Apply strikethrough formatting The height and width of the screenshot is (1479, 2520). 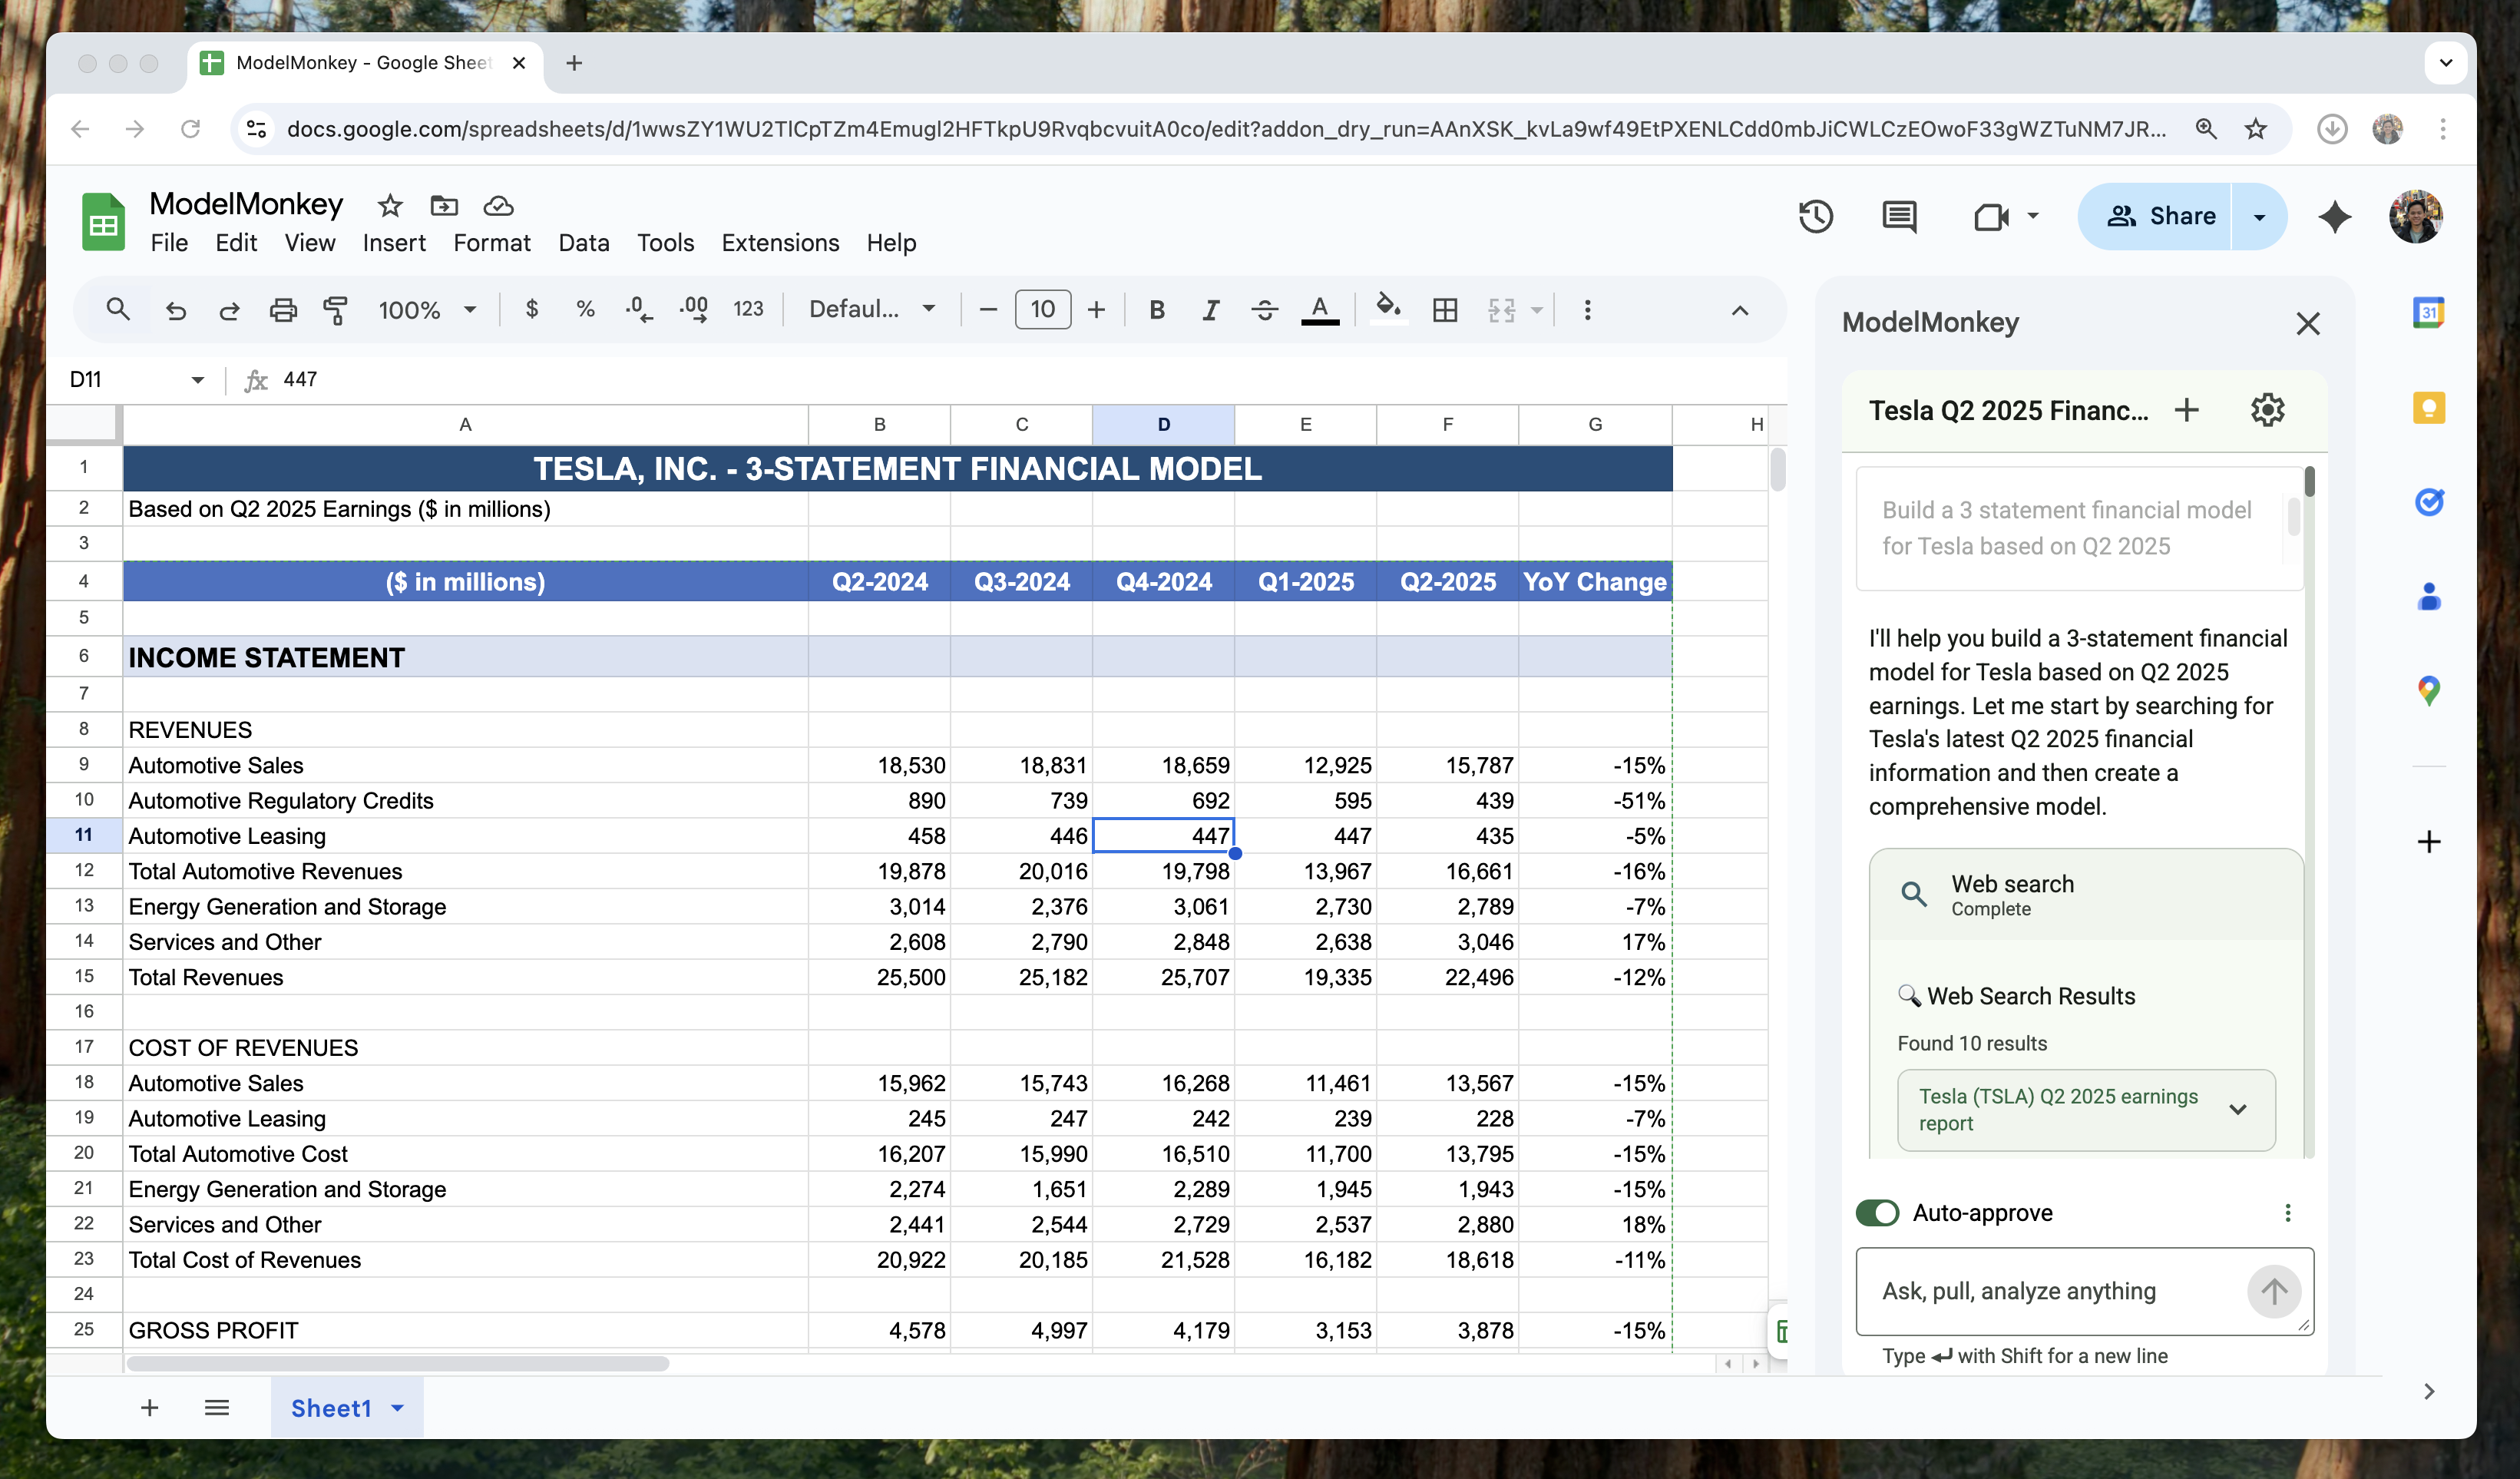pos(1264,310)
